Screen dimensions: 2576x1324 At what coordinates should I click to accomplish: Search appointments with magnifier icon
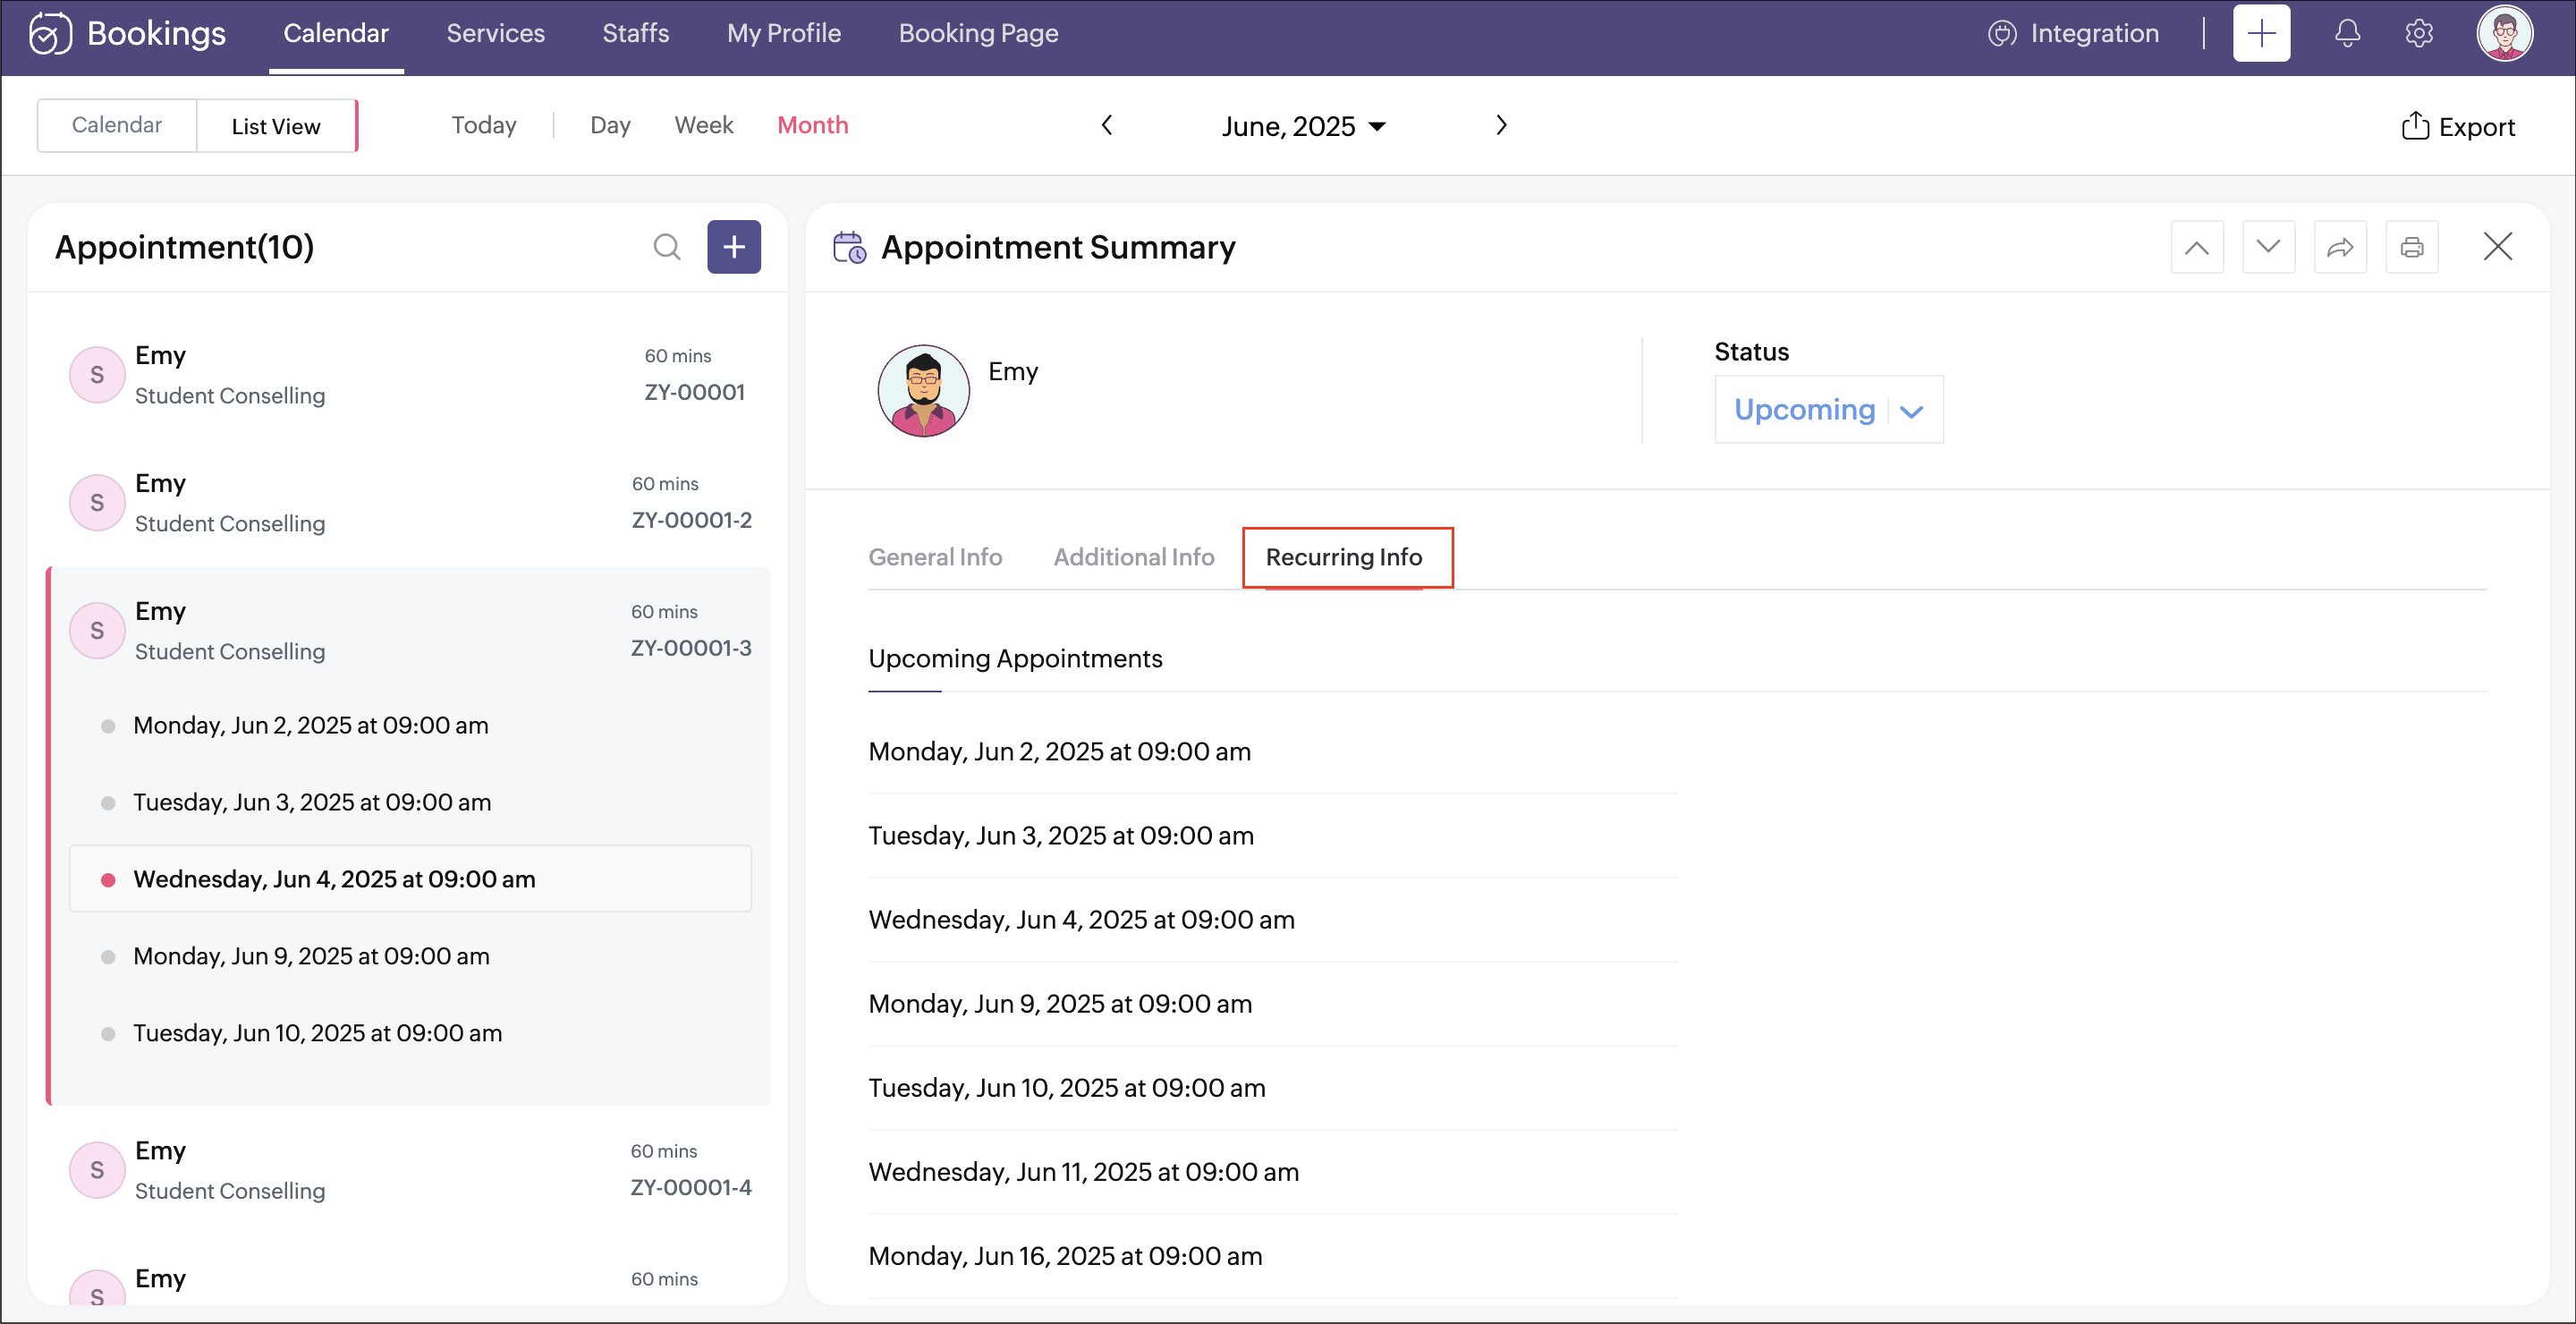click(667, 246)
